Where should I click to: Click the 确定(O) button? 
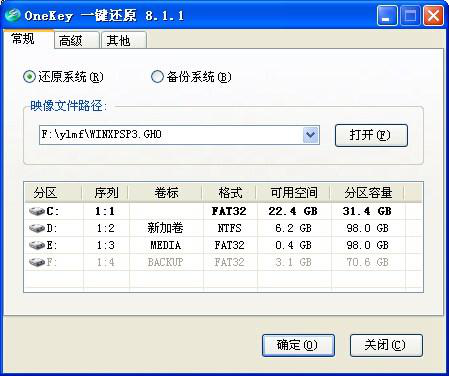[298, 345]
